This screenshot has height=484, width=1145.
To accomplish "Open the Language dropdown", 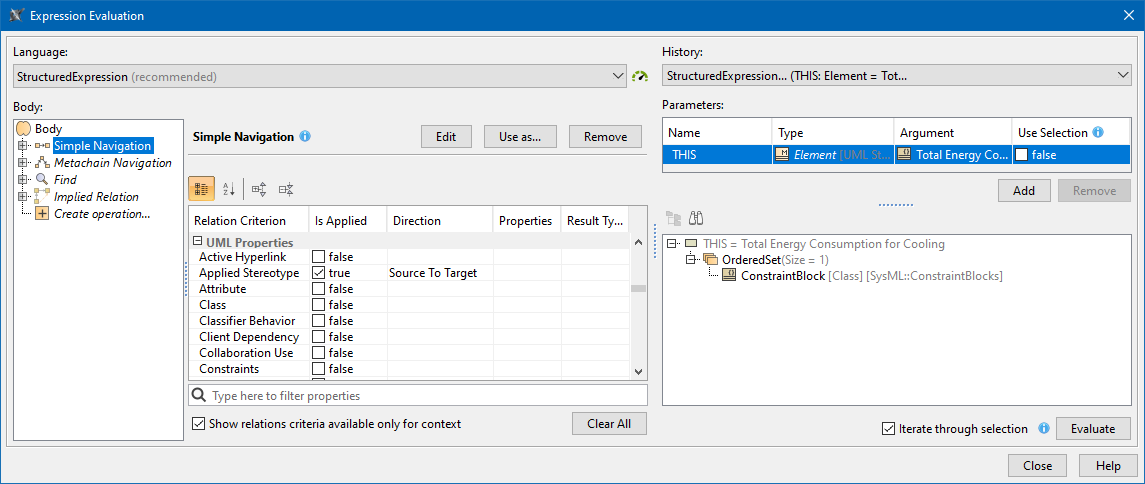I will [617, 76].
